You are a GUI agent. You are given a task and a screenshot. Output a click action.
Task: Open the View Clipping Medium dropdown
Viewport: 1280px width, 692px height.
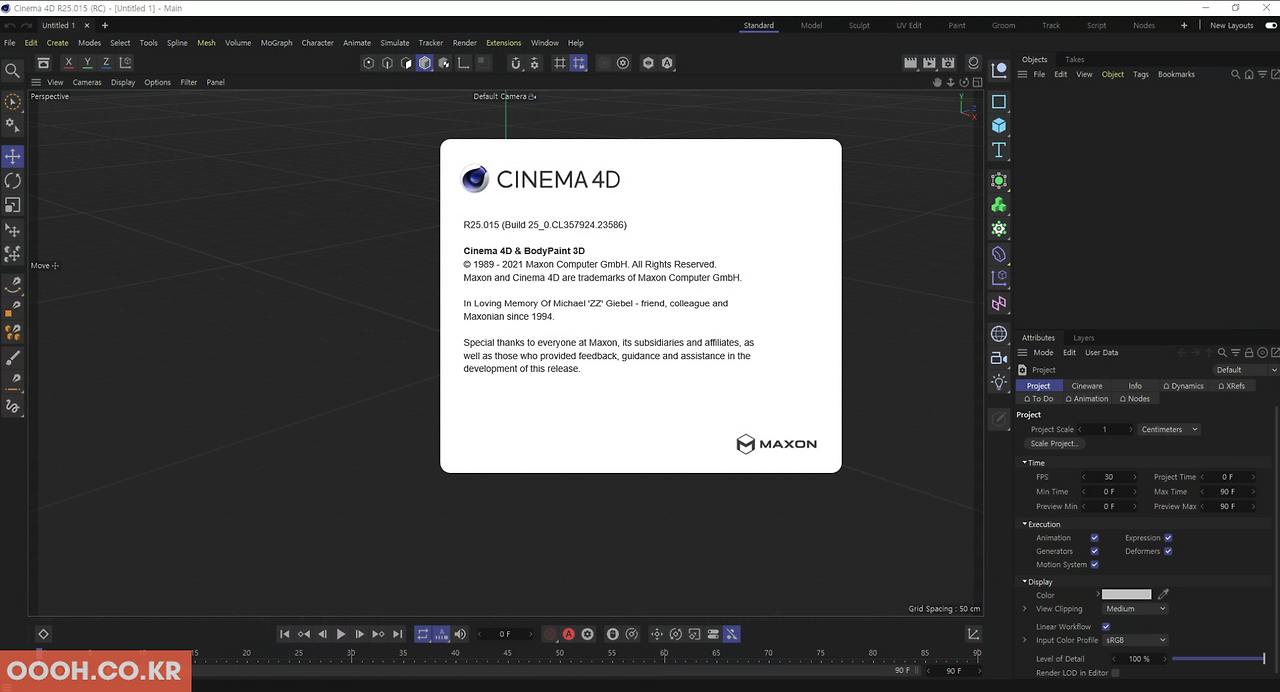click(1135, 608)
